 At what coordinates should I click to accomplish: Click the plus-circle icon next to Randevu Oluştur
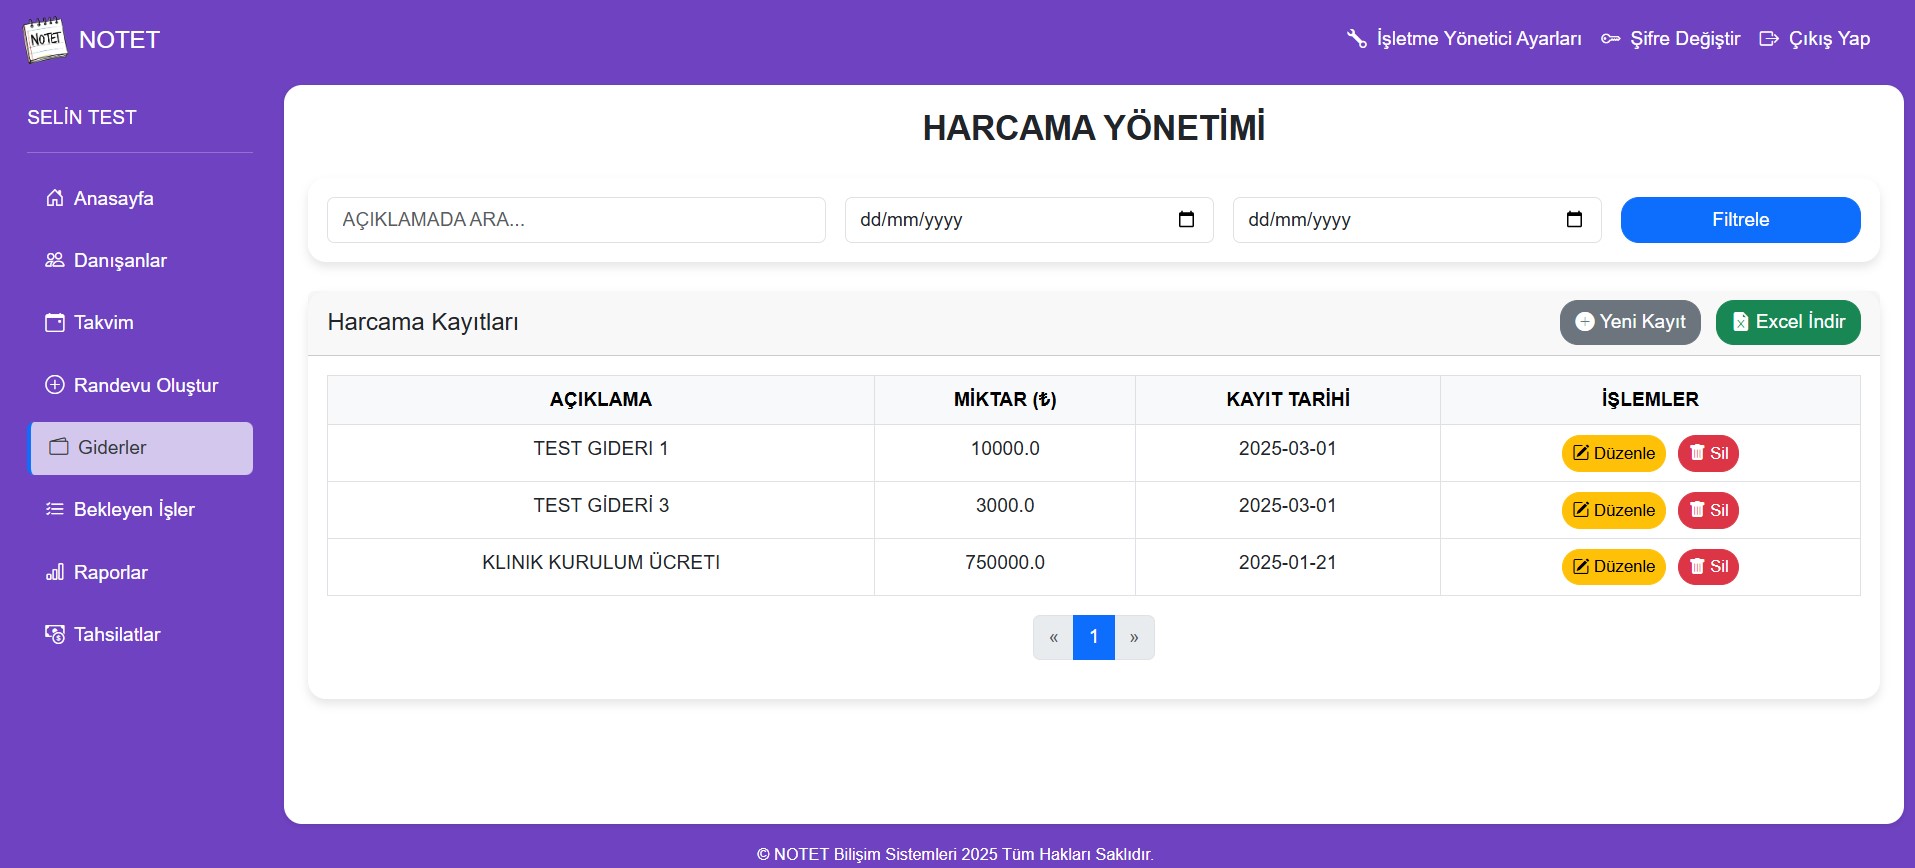click(x=55, y=385)
